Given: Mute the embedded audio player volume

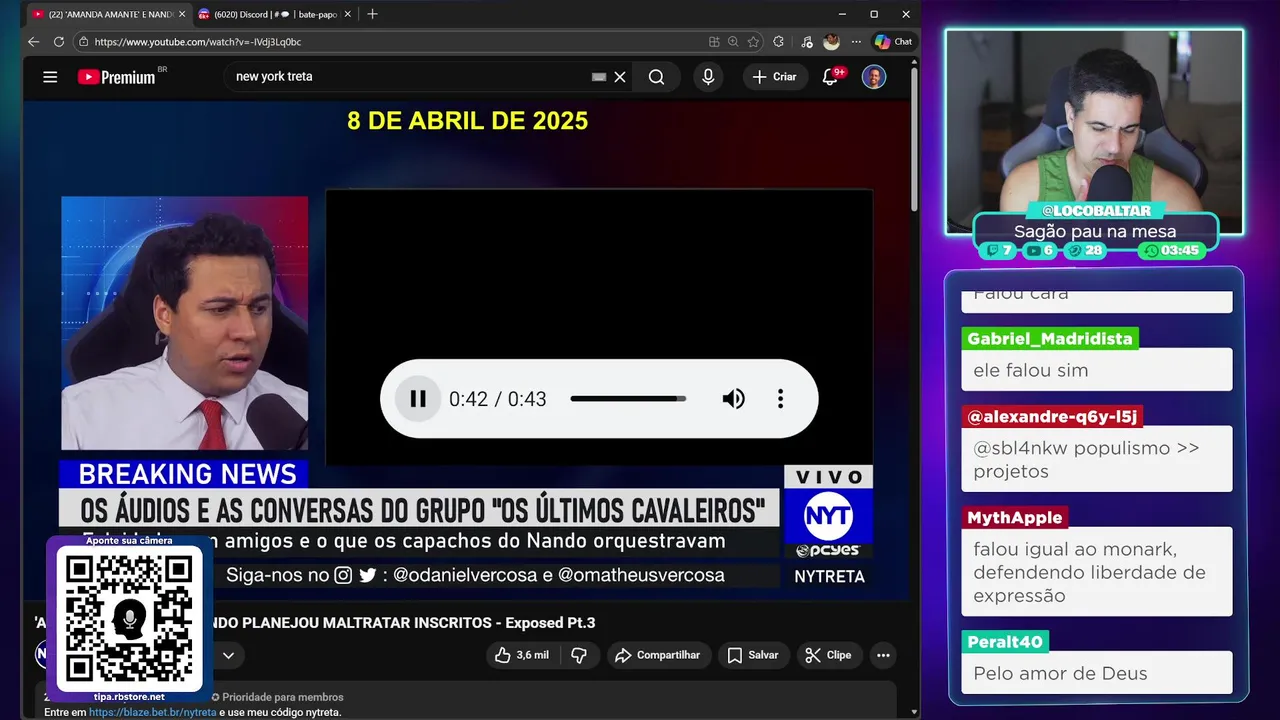Looking at the screenshot, I should pos(734,399).
